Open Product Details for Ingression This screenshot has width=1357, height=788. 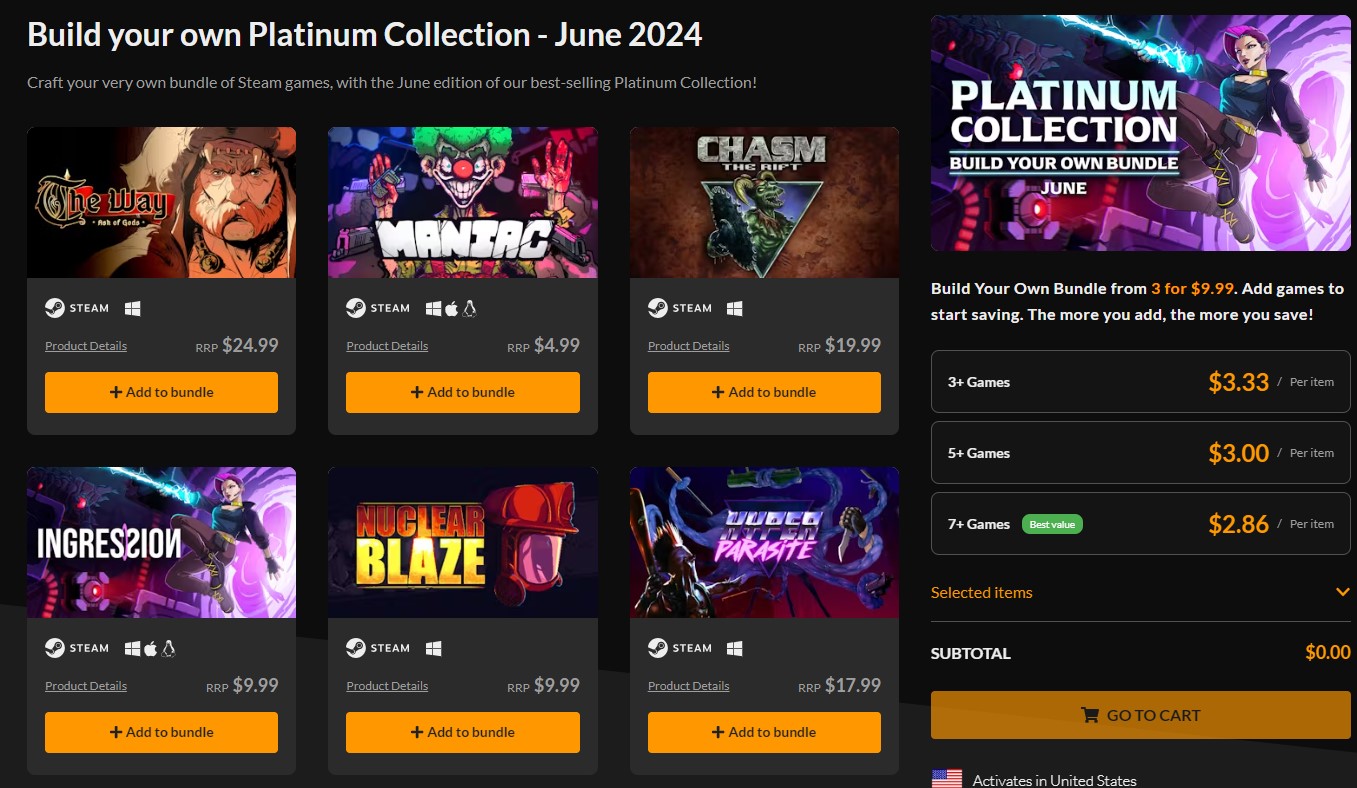tap(85, 686)
